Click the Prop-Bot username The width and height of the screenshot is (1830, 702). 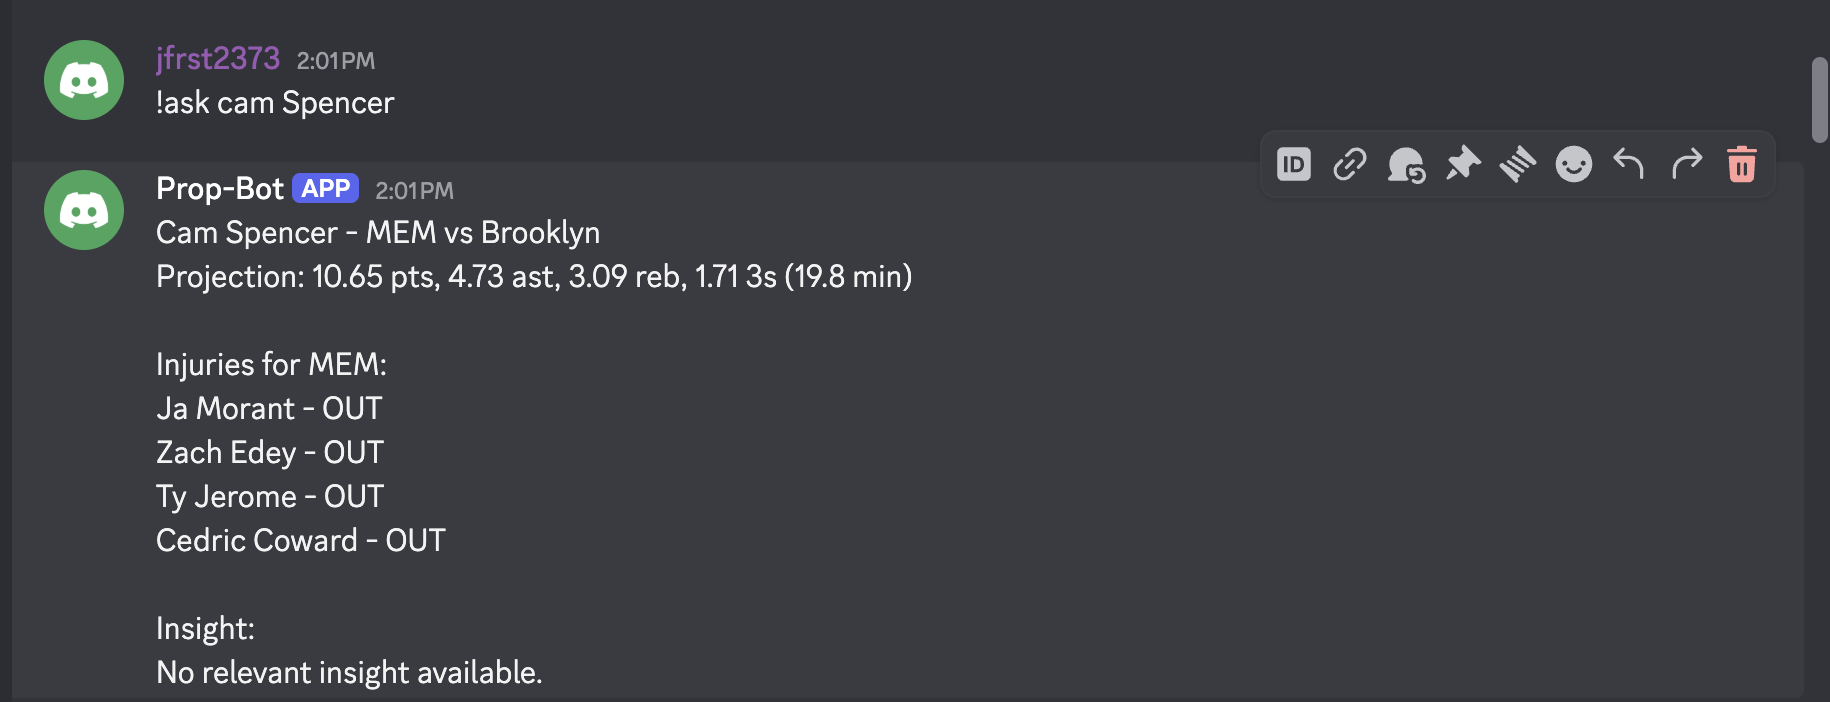pyautogui.click(x=220, y=189)
